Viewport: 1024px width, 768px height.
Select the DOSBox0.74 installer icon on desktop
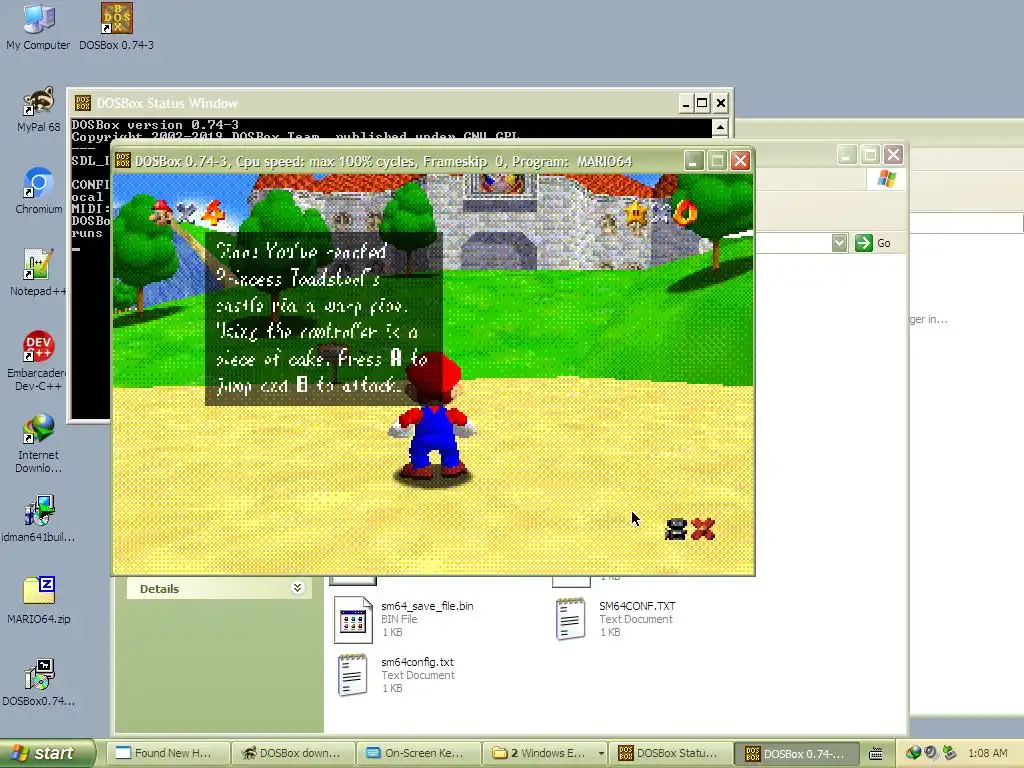pyautogui.click(x=38, y=682)
